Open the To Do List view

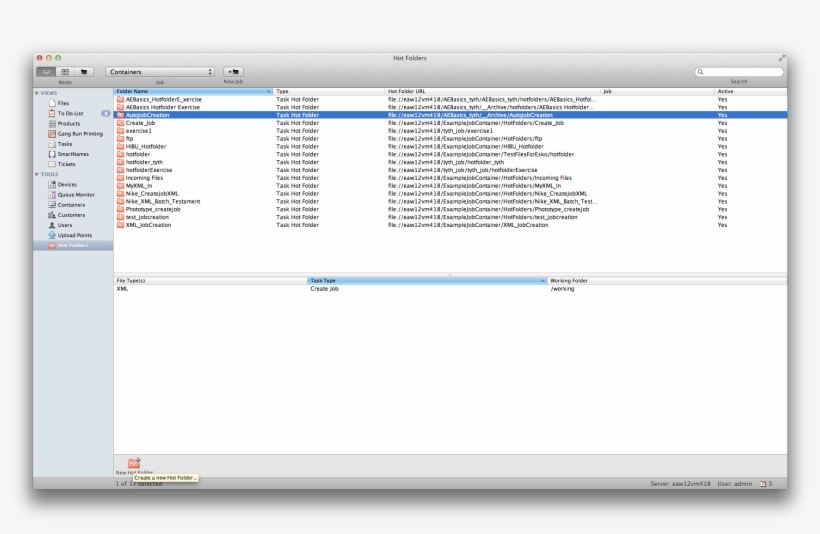pos(70,113)
